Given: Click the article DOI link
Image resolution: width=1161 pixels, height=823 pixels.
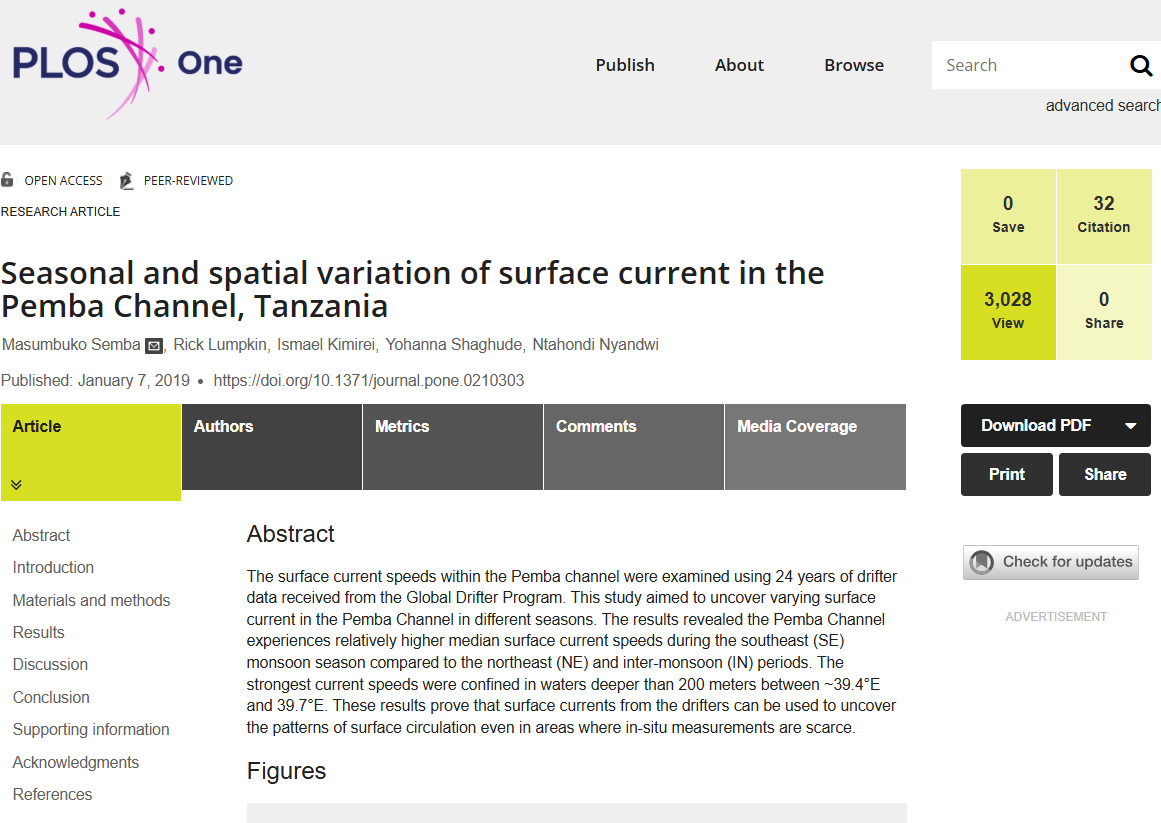Looking at the screenshot, I should pos(368,381).
